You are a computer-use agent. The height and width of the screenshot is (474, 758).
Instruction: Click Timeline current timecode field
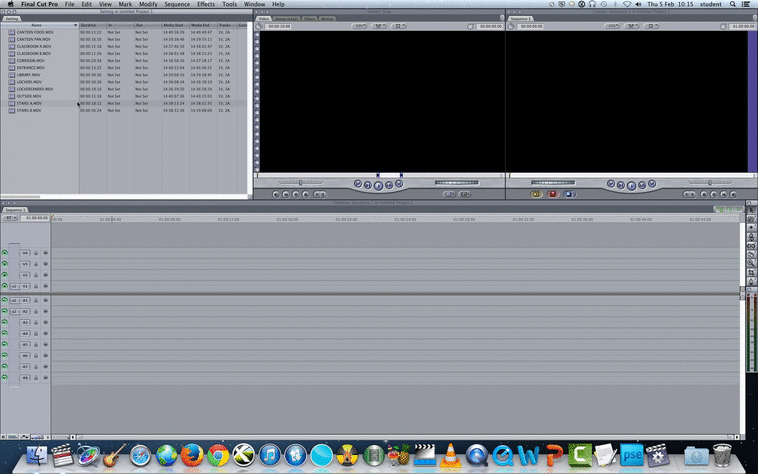(x=37, y=218)
